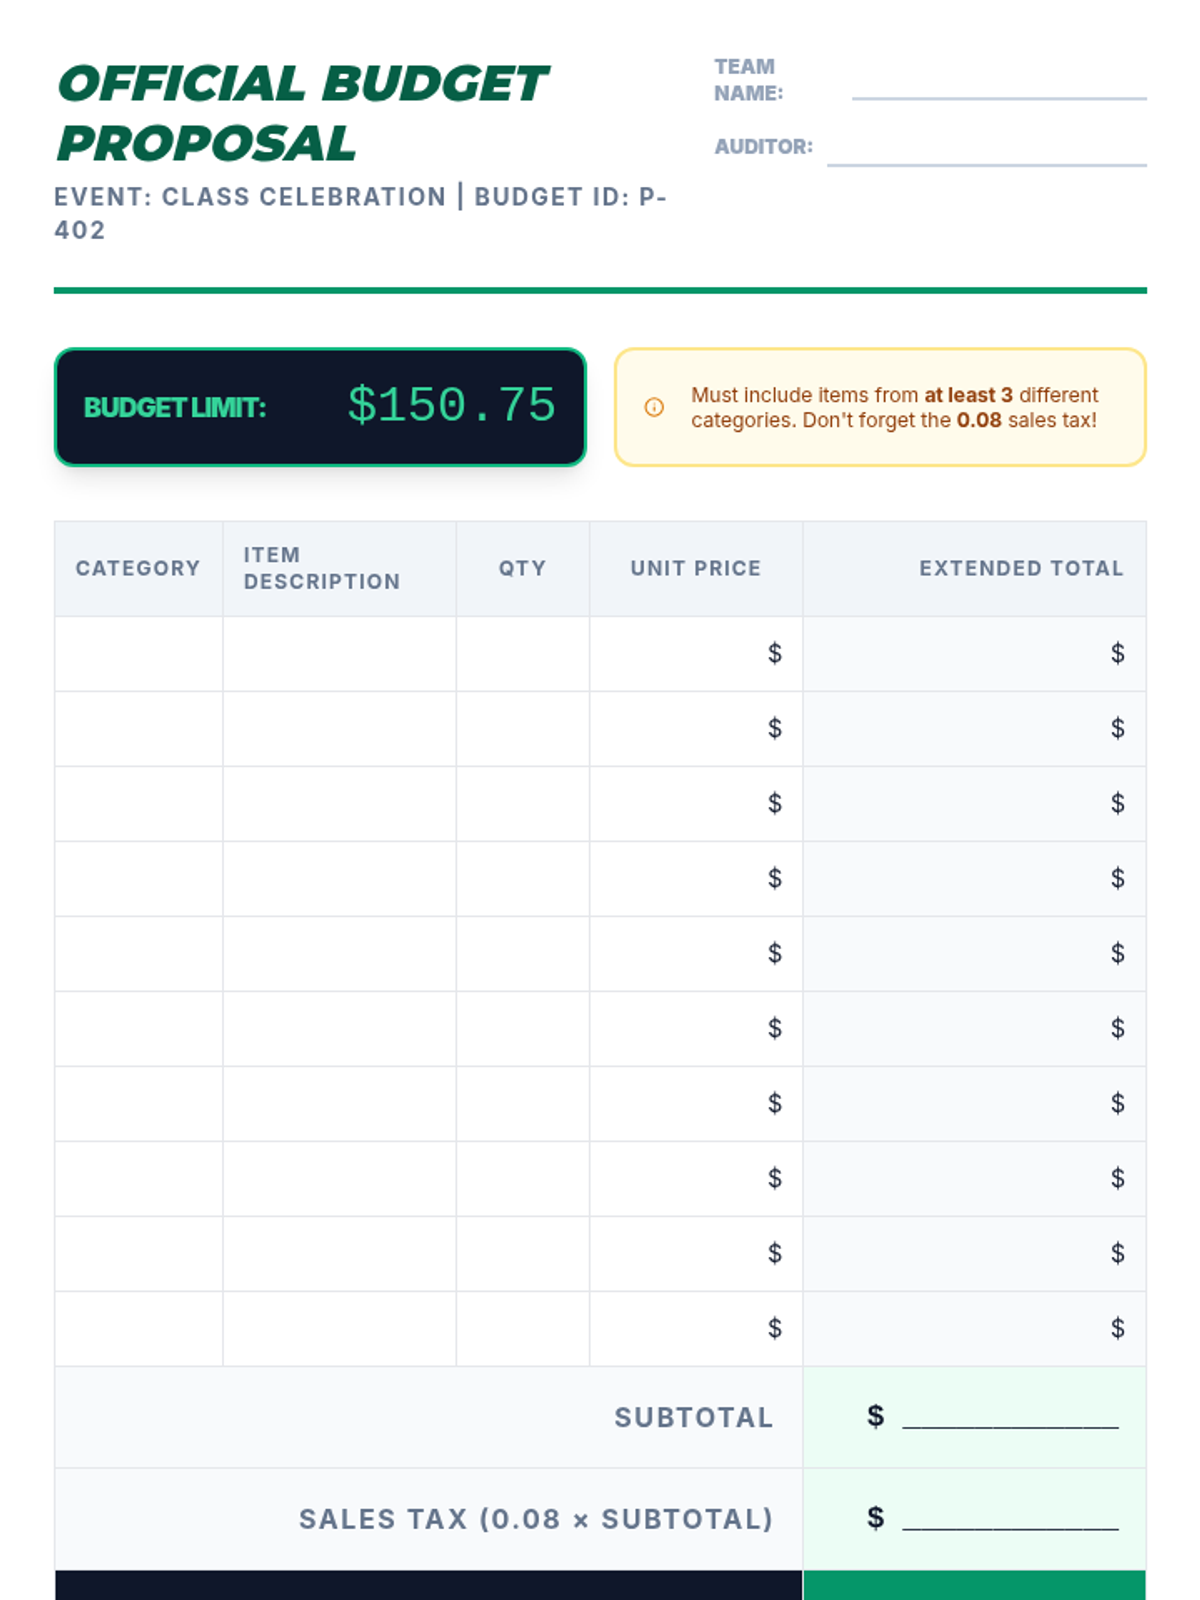Click the first row's QTY cell

point(522,654)
